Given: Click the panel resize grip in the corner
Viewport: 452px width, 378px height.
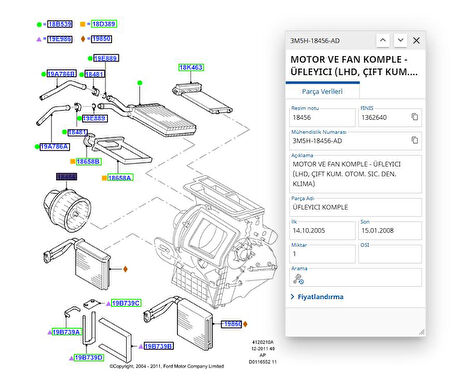Looking at the screenshot, I should (x=422, y=332).
